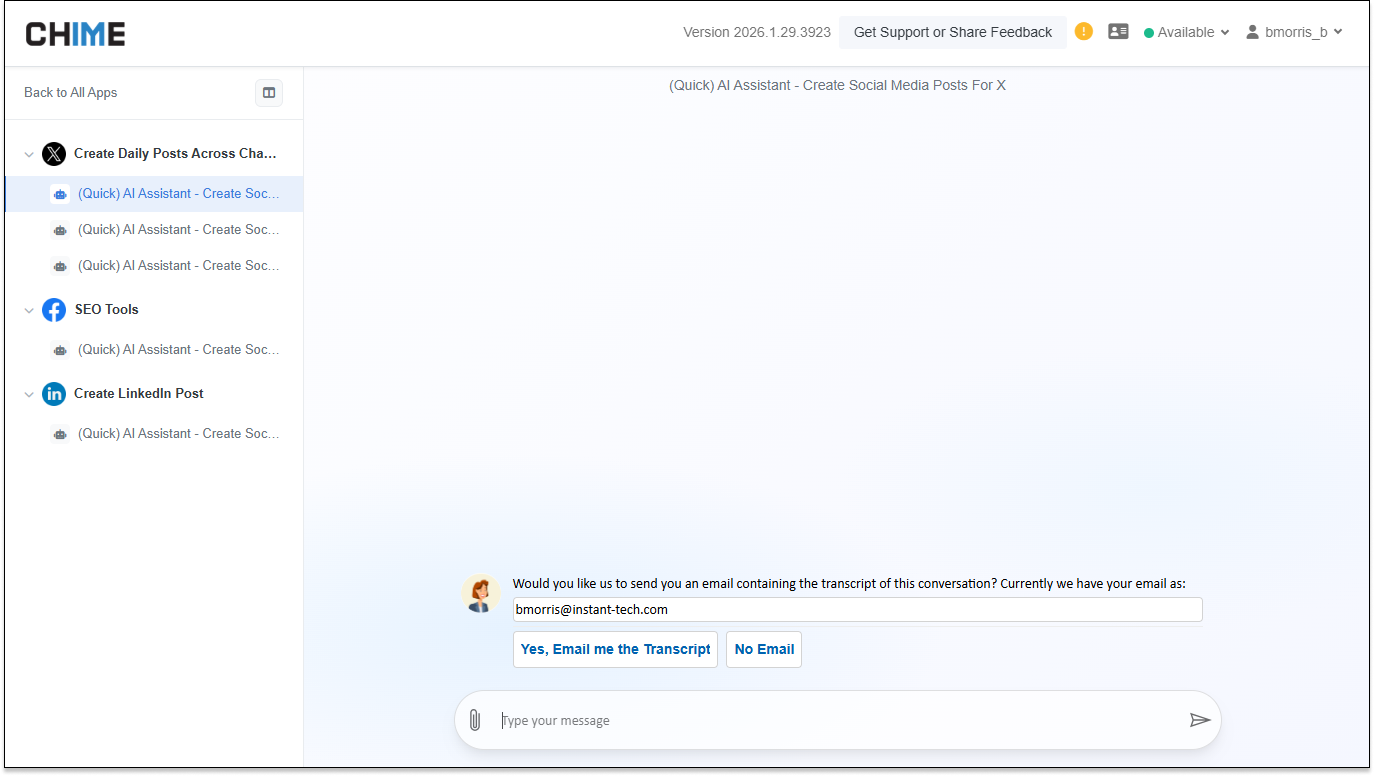Click the send message arrow icon
Screen dimensions: 1374x776
click(x=1199, y=720)
